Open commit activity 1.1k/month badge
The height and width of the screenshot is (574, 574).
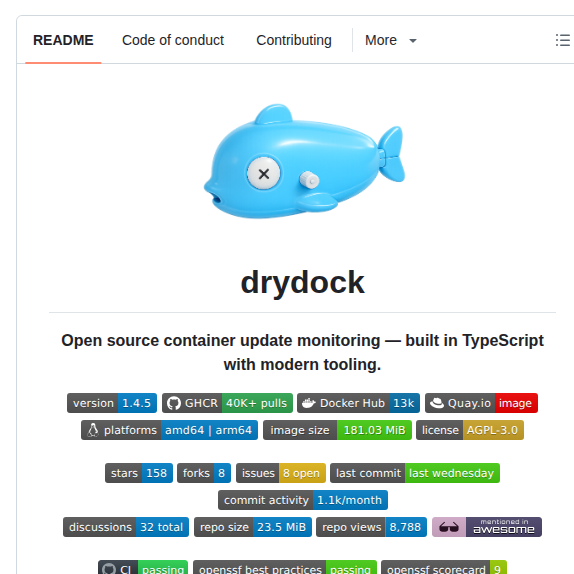(x=303, y=500)
